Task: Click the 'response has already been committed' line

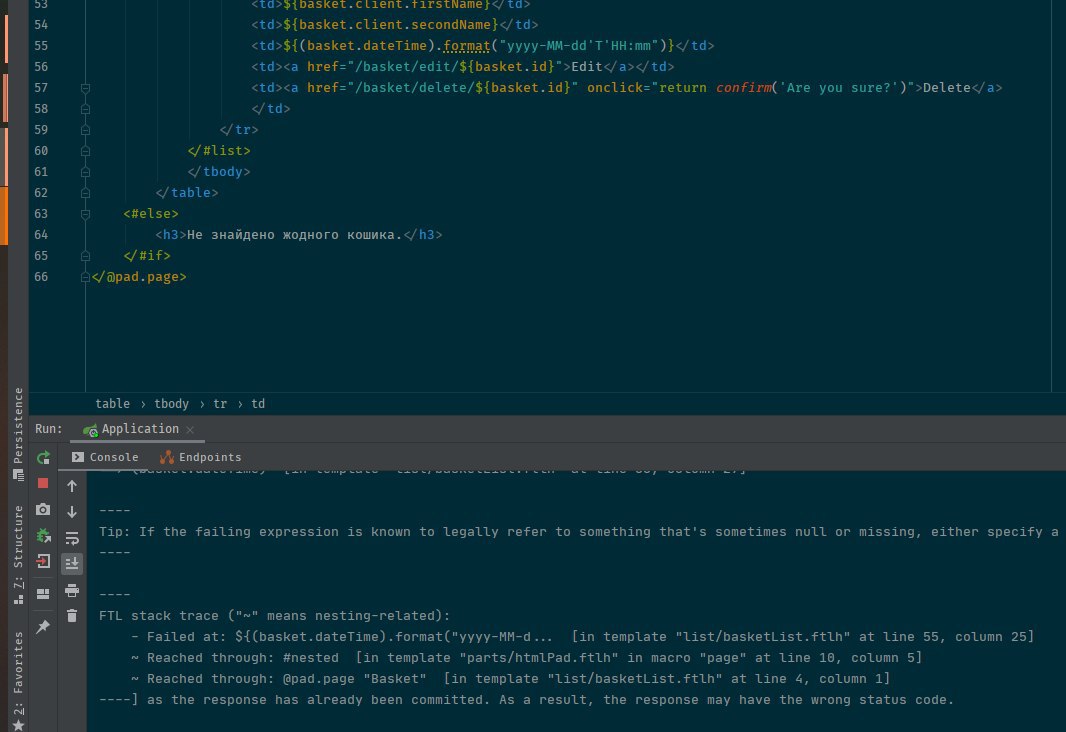Action: pos(526,700)
